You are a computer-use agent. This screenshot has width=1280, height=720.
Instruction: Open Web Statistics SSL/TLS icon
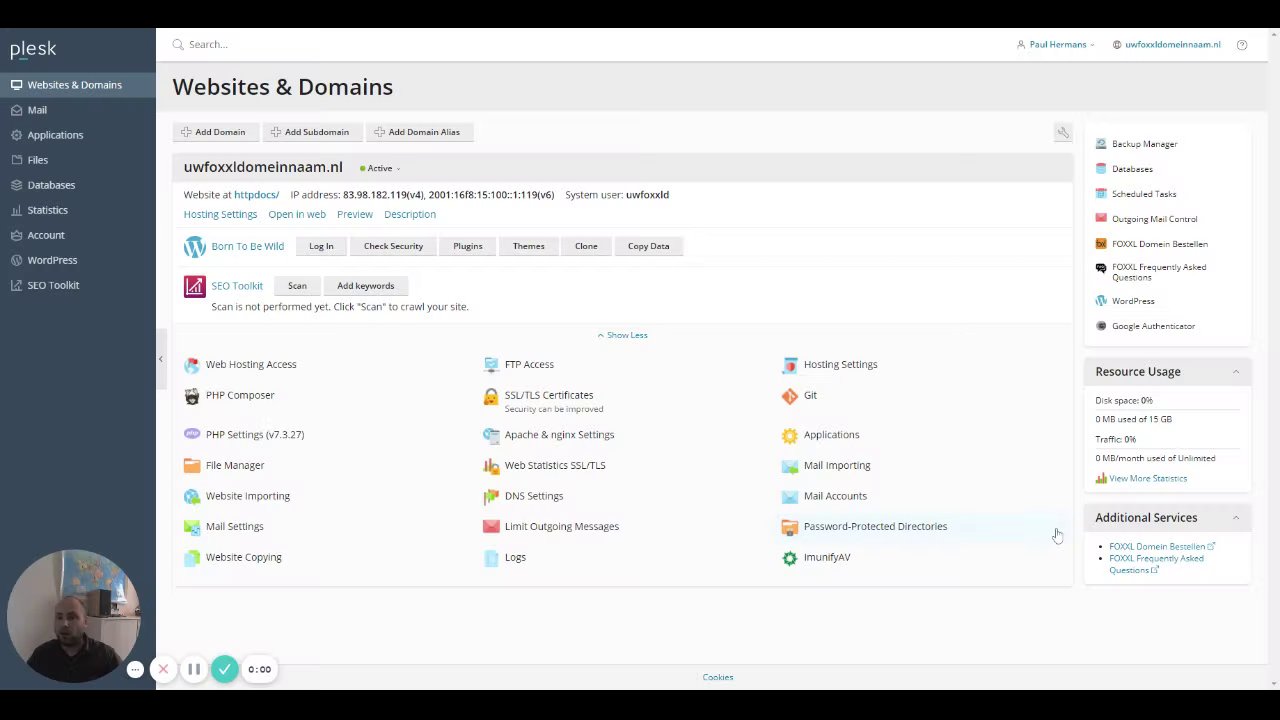coord(491,466)
